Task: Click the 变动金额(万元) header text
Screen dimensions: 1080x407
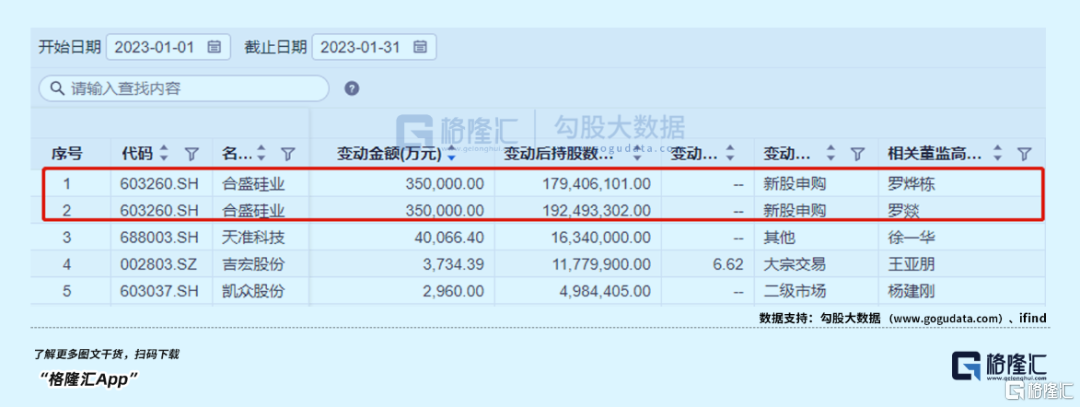Action: (388, 154)
